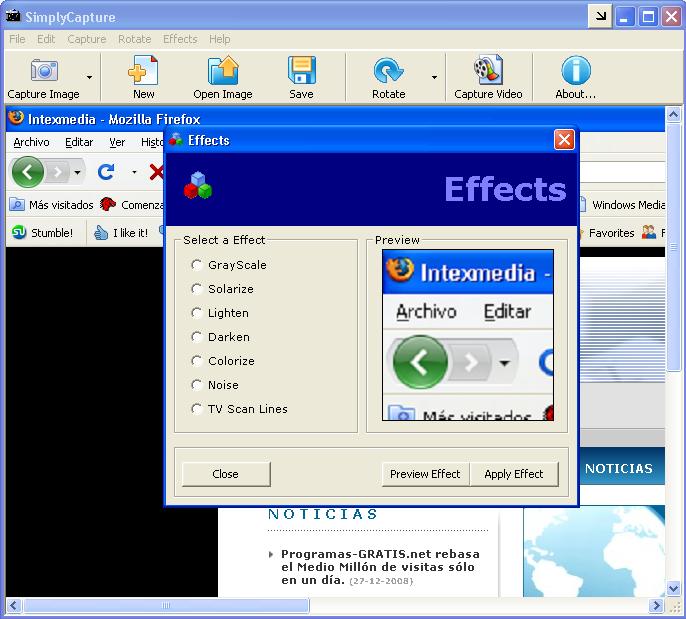Viewport: 686px width, 619px height.
Task: Click the Windows Media bookmark
Action: (x=623, y=205)
